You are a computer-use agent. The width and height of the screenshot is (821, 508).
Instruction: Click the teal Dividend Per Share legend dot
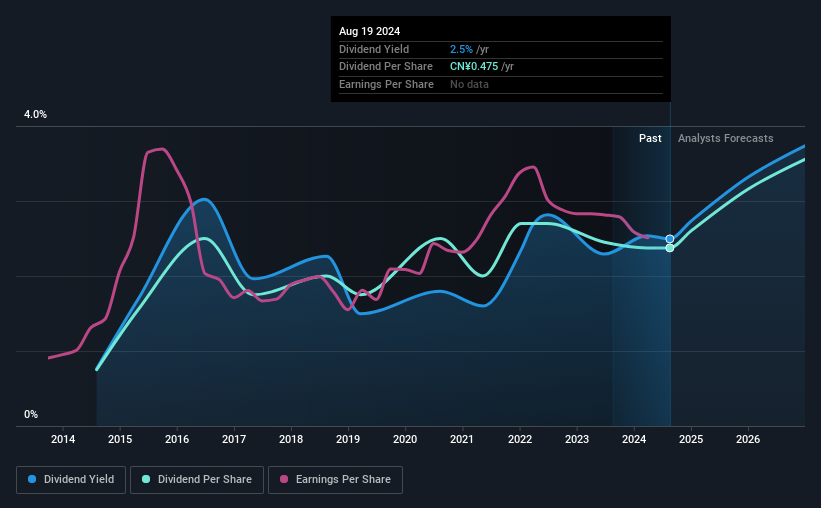pyautogui.click(x=146, y=479)
